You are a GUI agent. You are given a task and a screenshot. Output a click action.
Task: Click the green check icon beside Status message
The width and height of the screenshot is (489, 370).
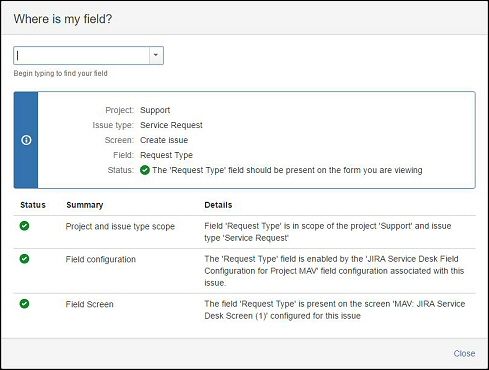coord(145,170)
